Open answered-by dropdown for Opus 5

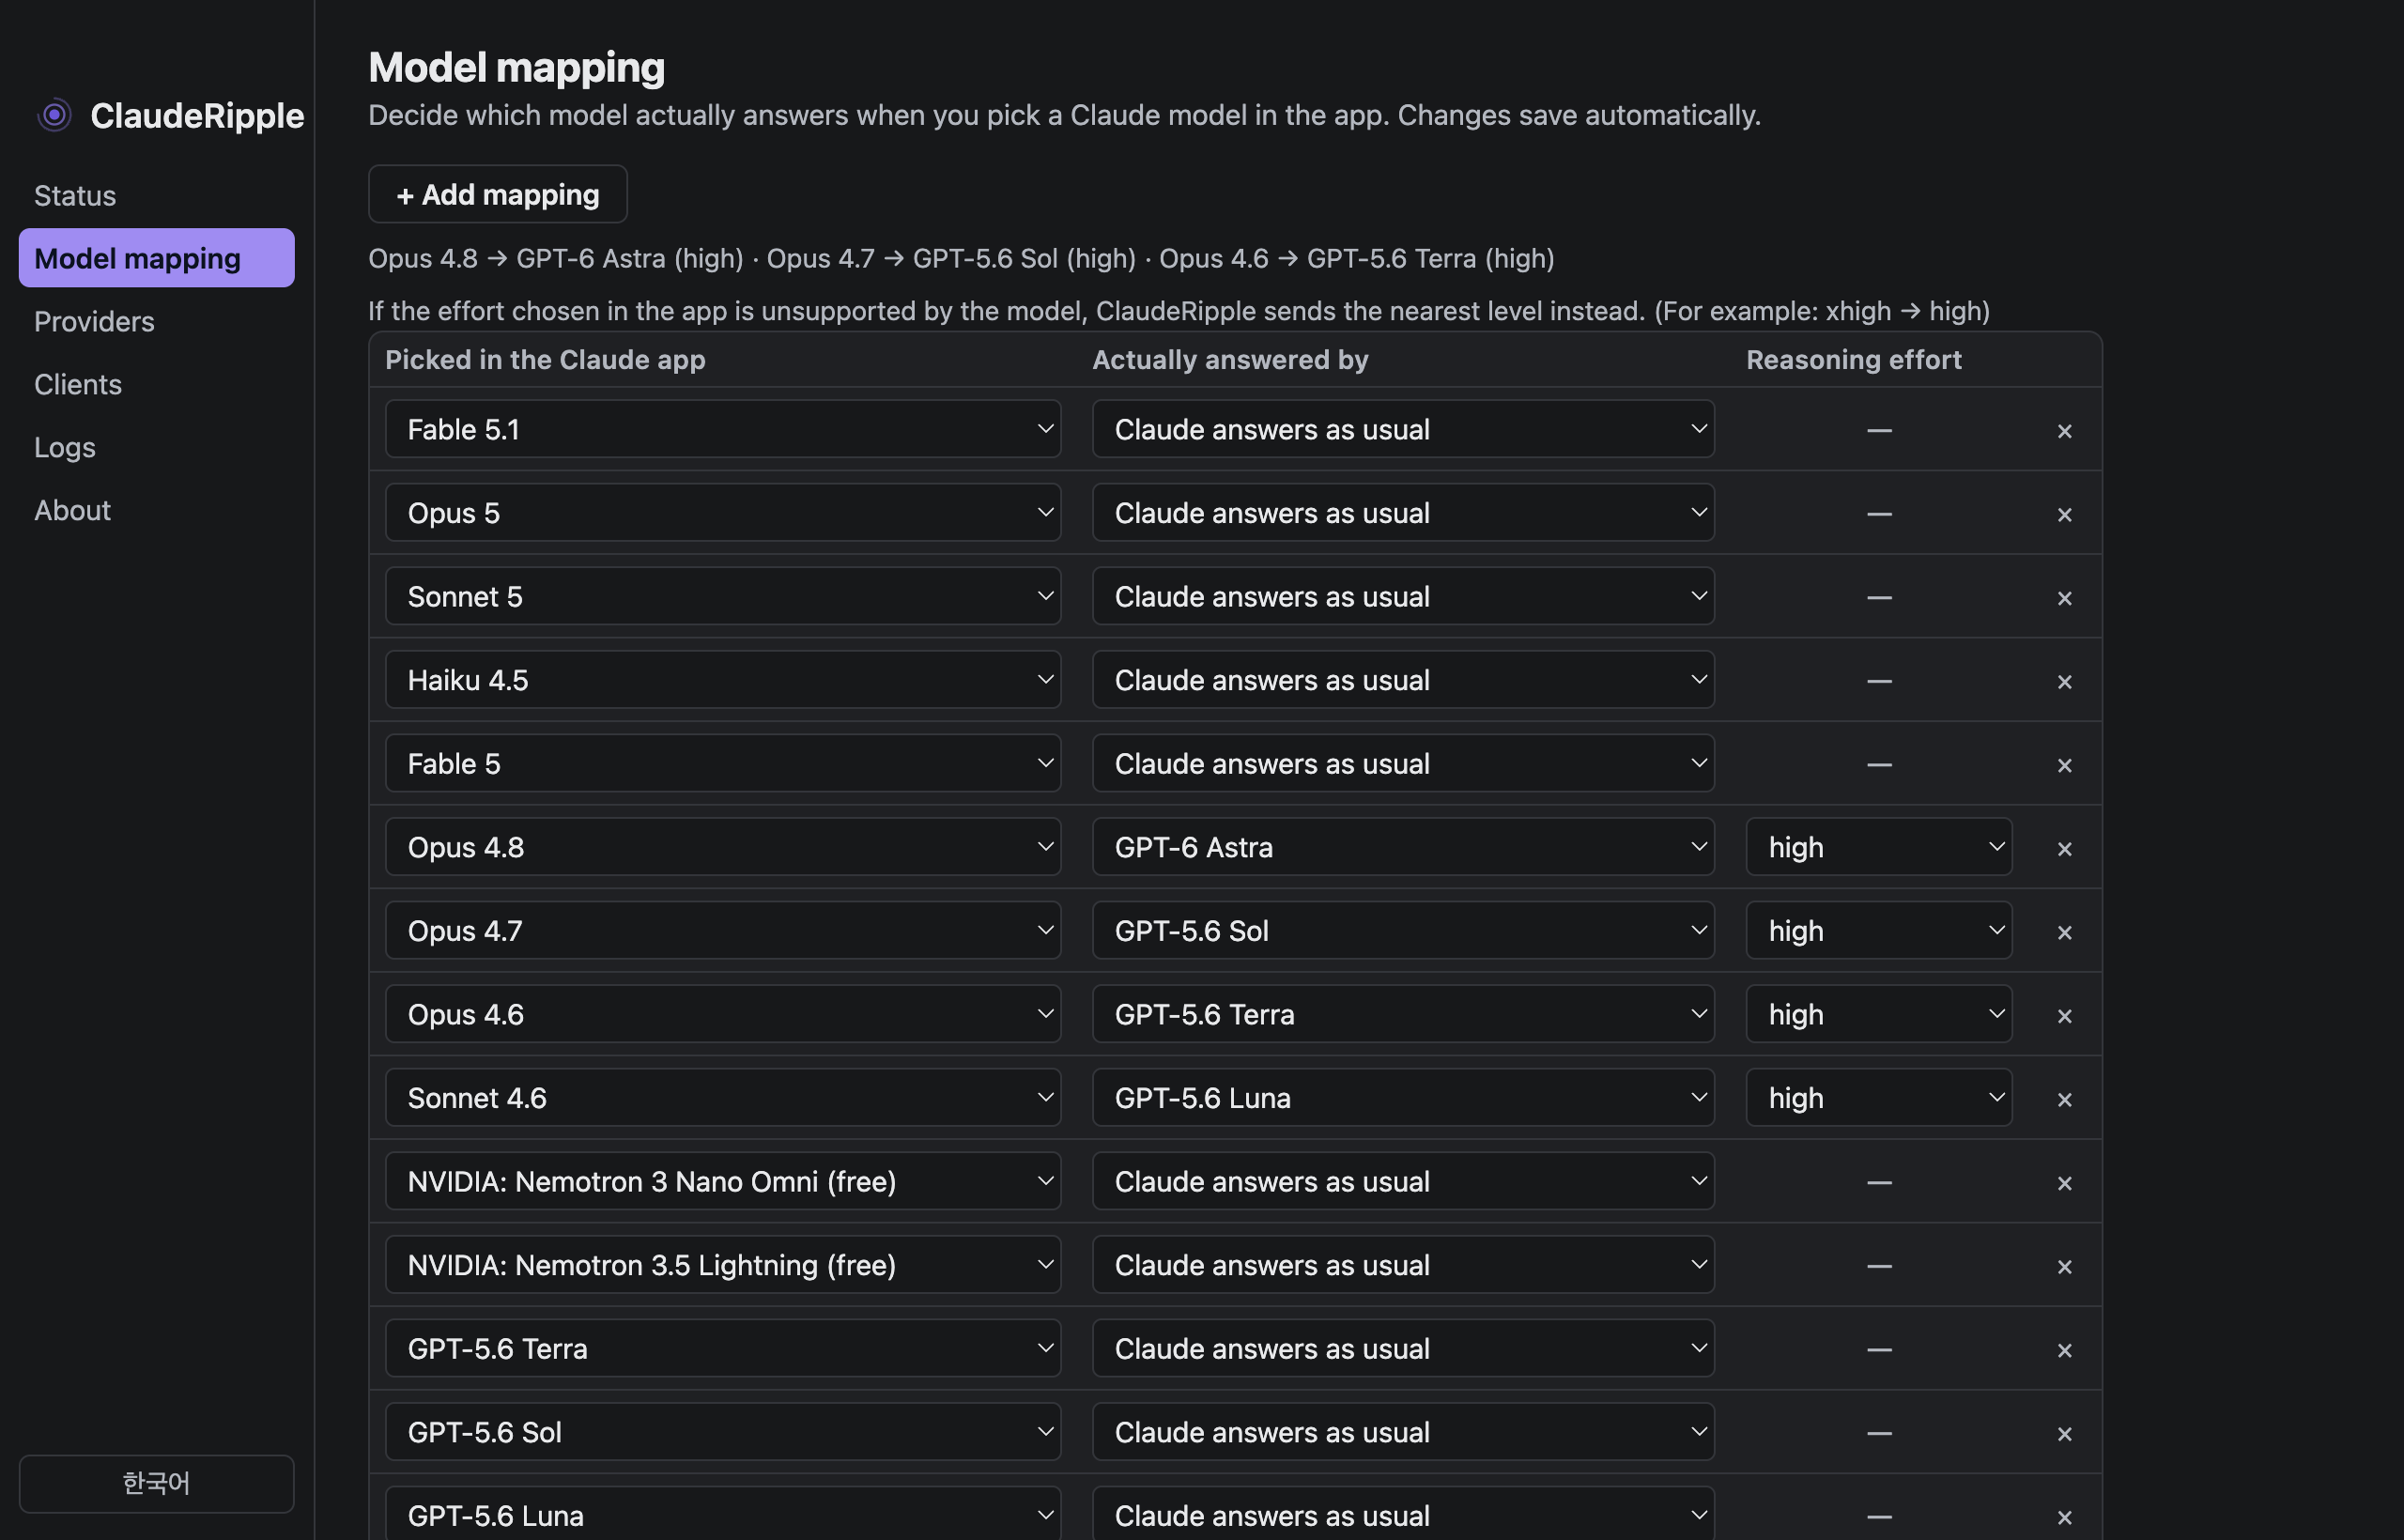pyautogui.click(x=1403, y=513)
